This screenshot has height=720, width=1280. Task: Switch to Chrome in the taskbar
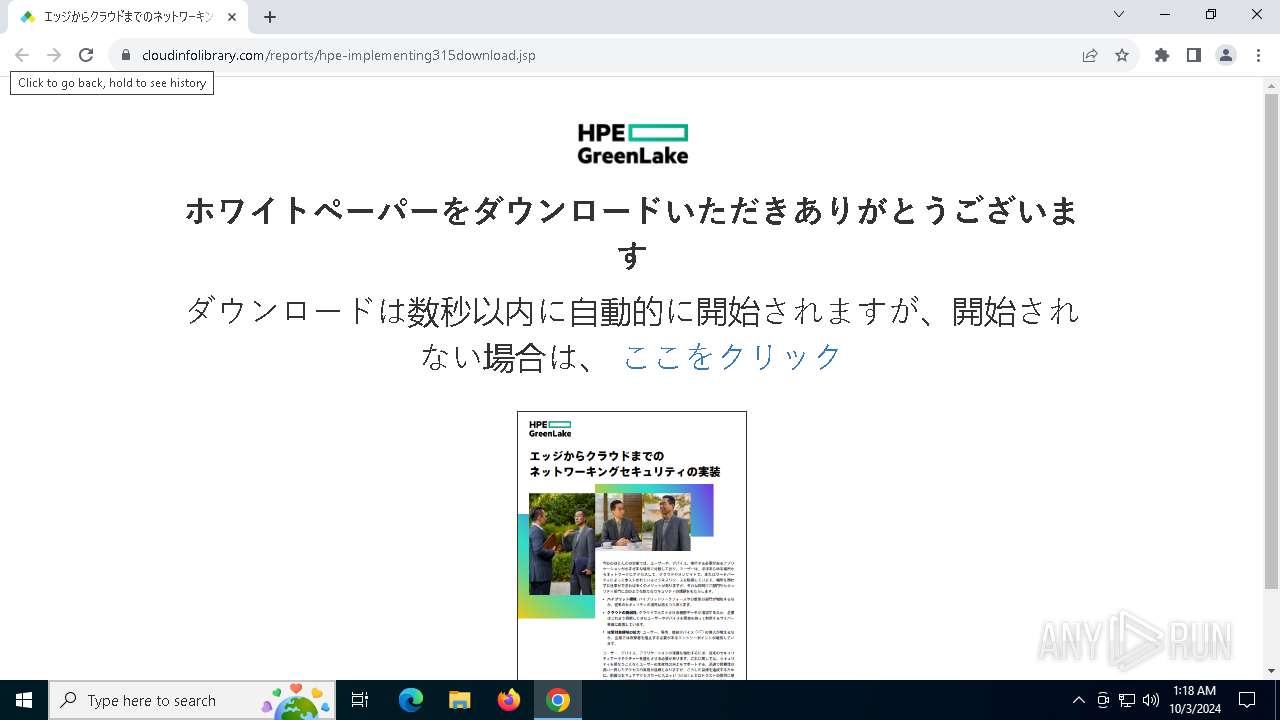(x=558, y=700)
